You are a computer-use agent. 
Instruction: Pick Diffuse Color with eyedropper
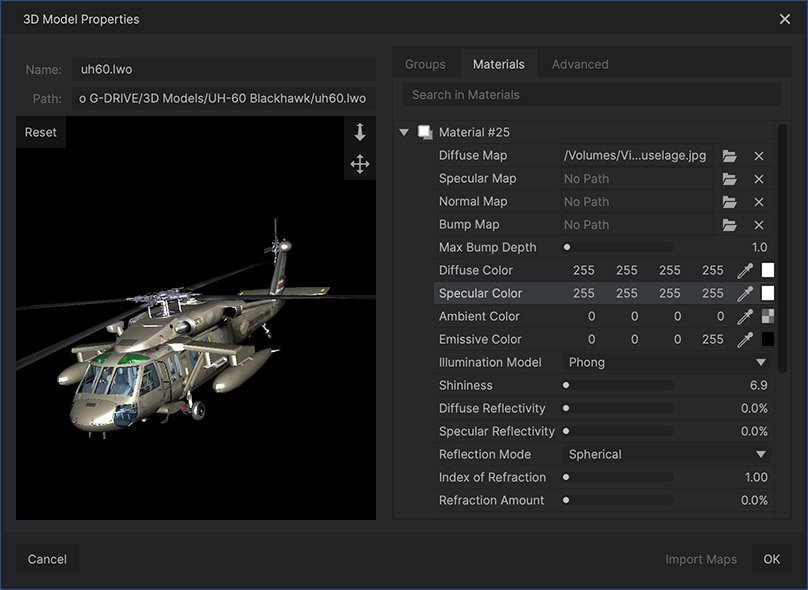coord(745,270)
